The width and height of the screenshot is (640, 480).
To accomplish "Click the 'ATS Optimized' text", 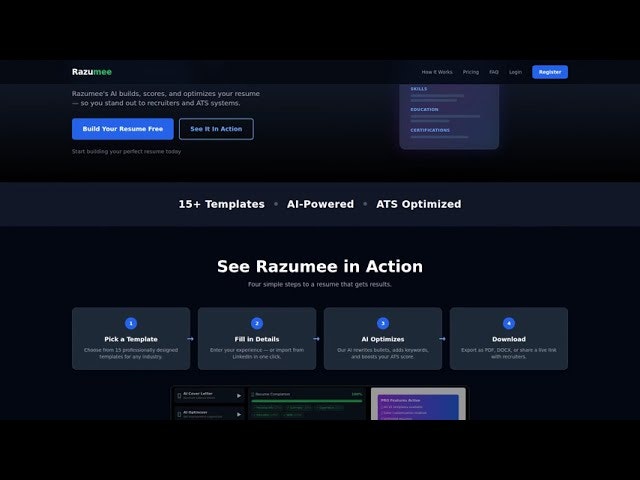I will coord(419,204).
